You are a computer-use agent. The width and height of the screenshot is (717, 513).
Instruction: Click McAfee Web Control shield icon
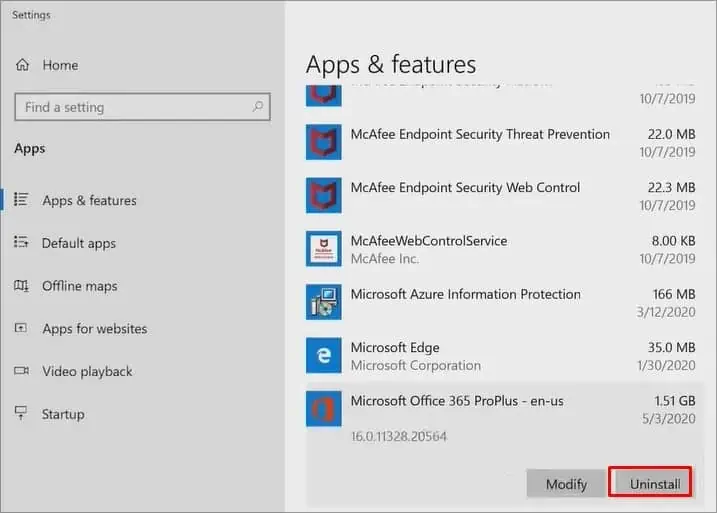coord(324,195)
